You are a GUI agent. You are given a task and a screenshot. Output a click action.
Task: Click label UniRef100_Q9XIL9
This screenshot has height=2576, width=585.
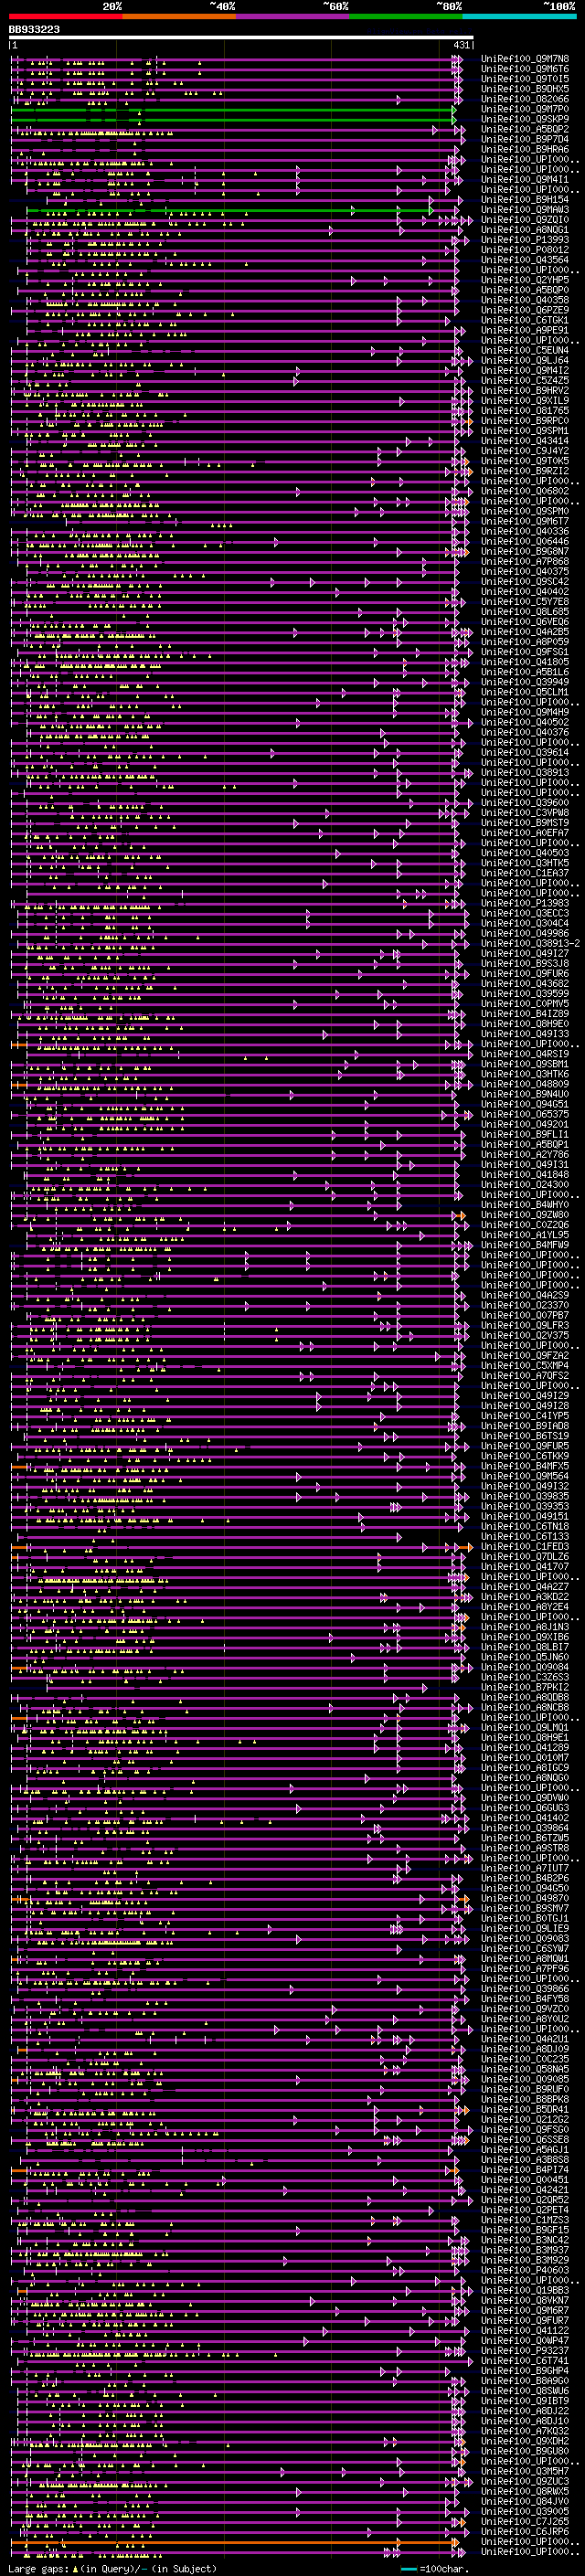click(x=525, y=400)
